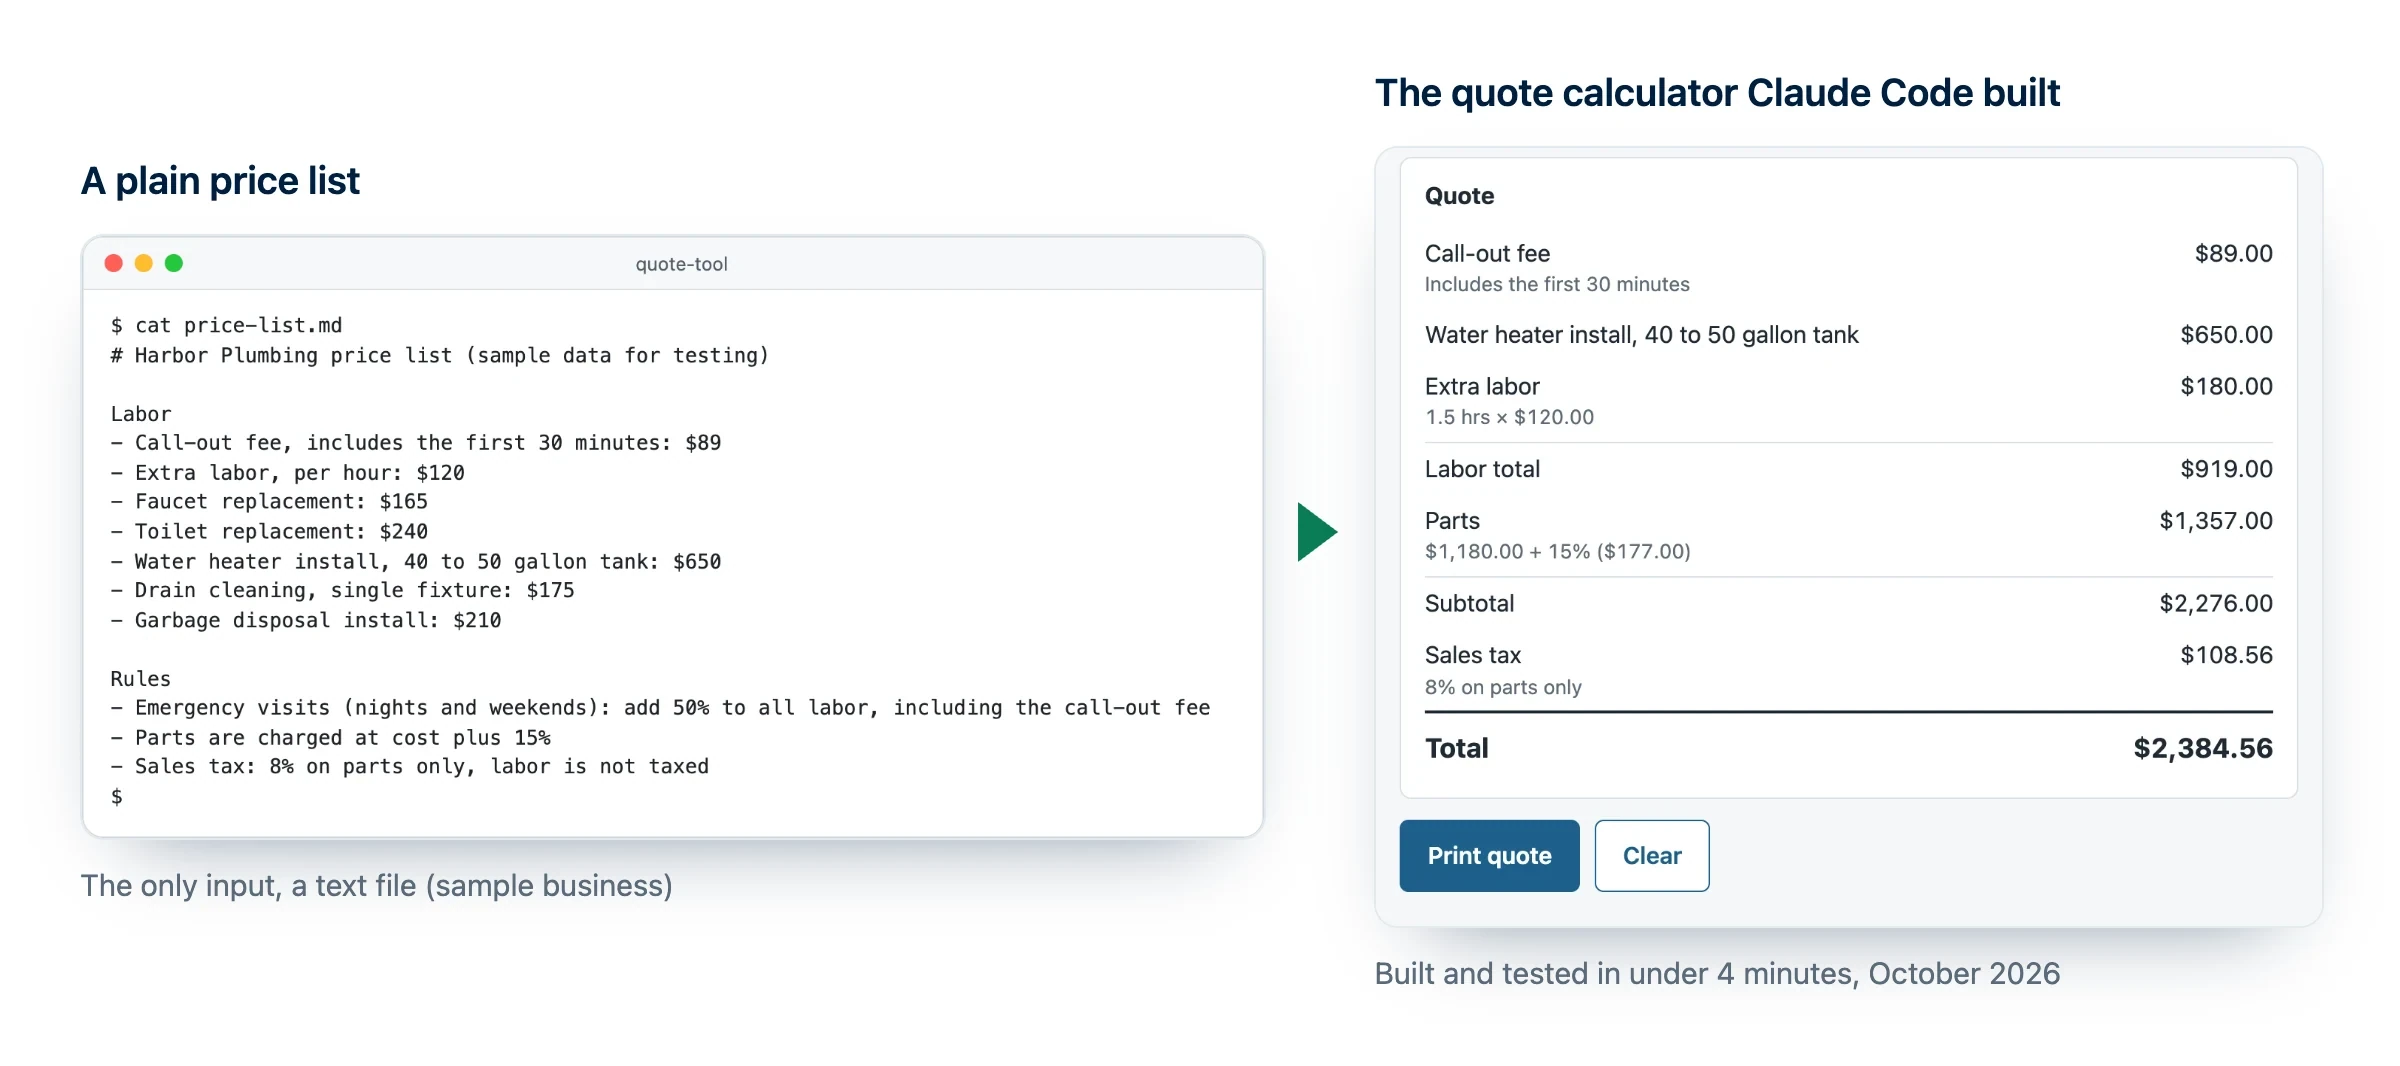The image size is (2400, 1066).
Task: Click the green zoom dot in quote-tool window
Action: coord(174,263)
